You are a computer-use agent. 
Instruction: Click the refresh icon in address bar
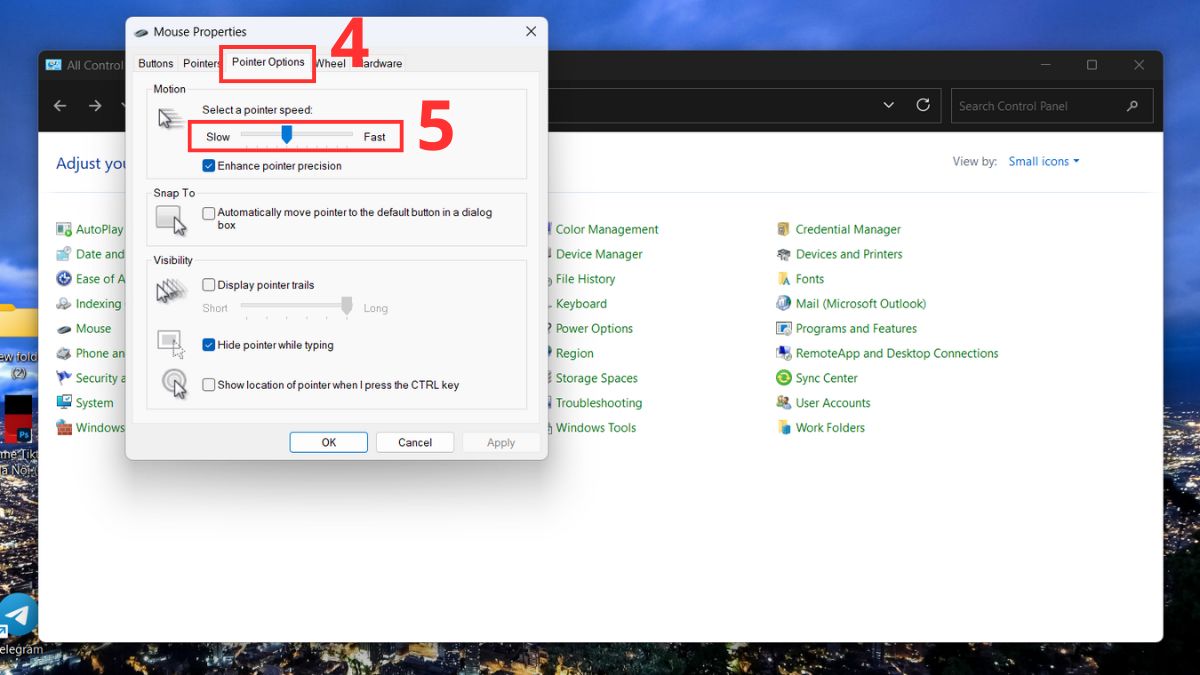923,105
